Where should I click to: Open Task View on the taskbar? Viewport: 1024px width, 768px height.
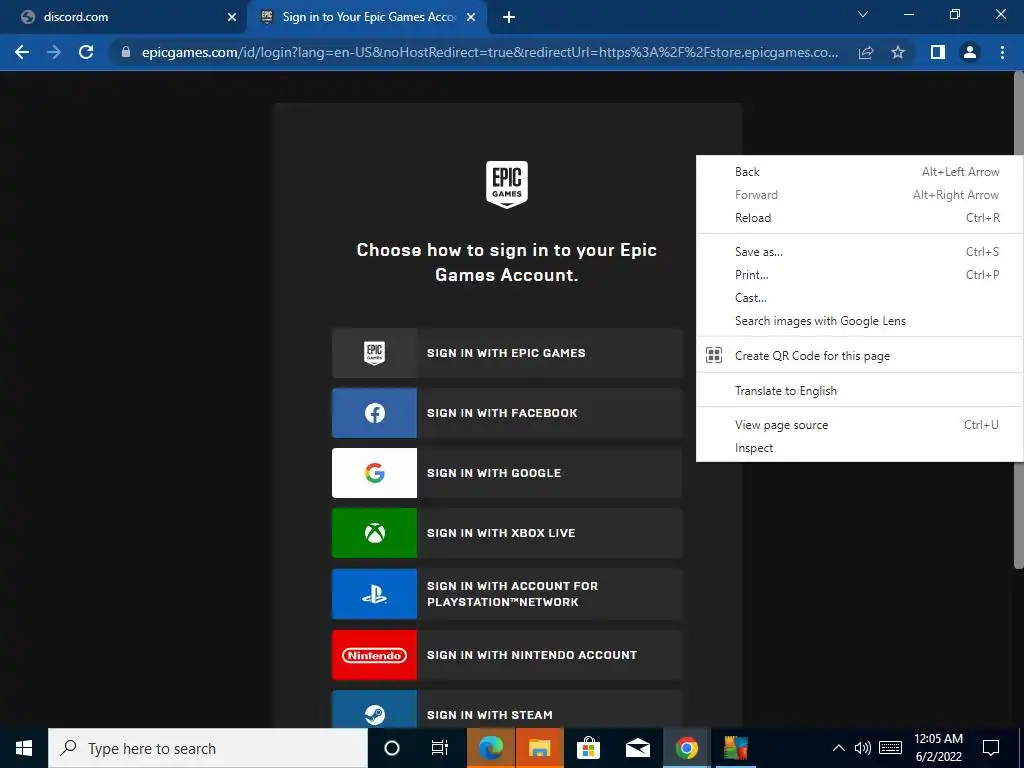pos(440,748)
